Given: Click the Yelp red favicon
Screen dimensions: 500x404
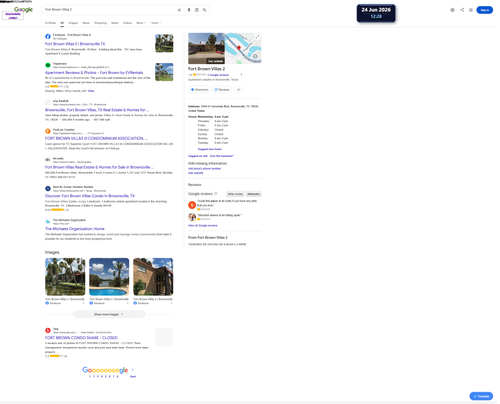Looking at the screenshot, I should click(x=48, y=330).
